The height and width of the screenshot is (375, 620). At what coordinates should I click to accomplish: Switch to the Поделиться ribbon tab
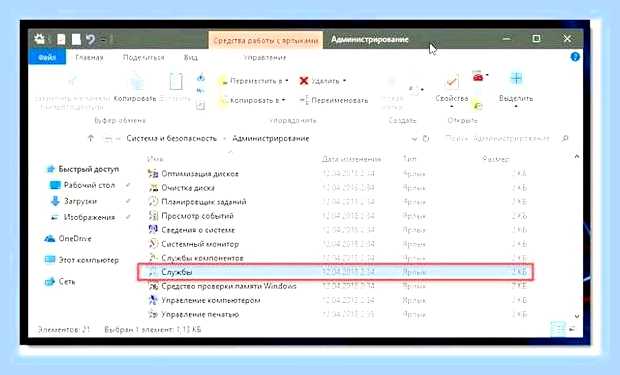143,57
